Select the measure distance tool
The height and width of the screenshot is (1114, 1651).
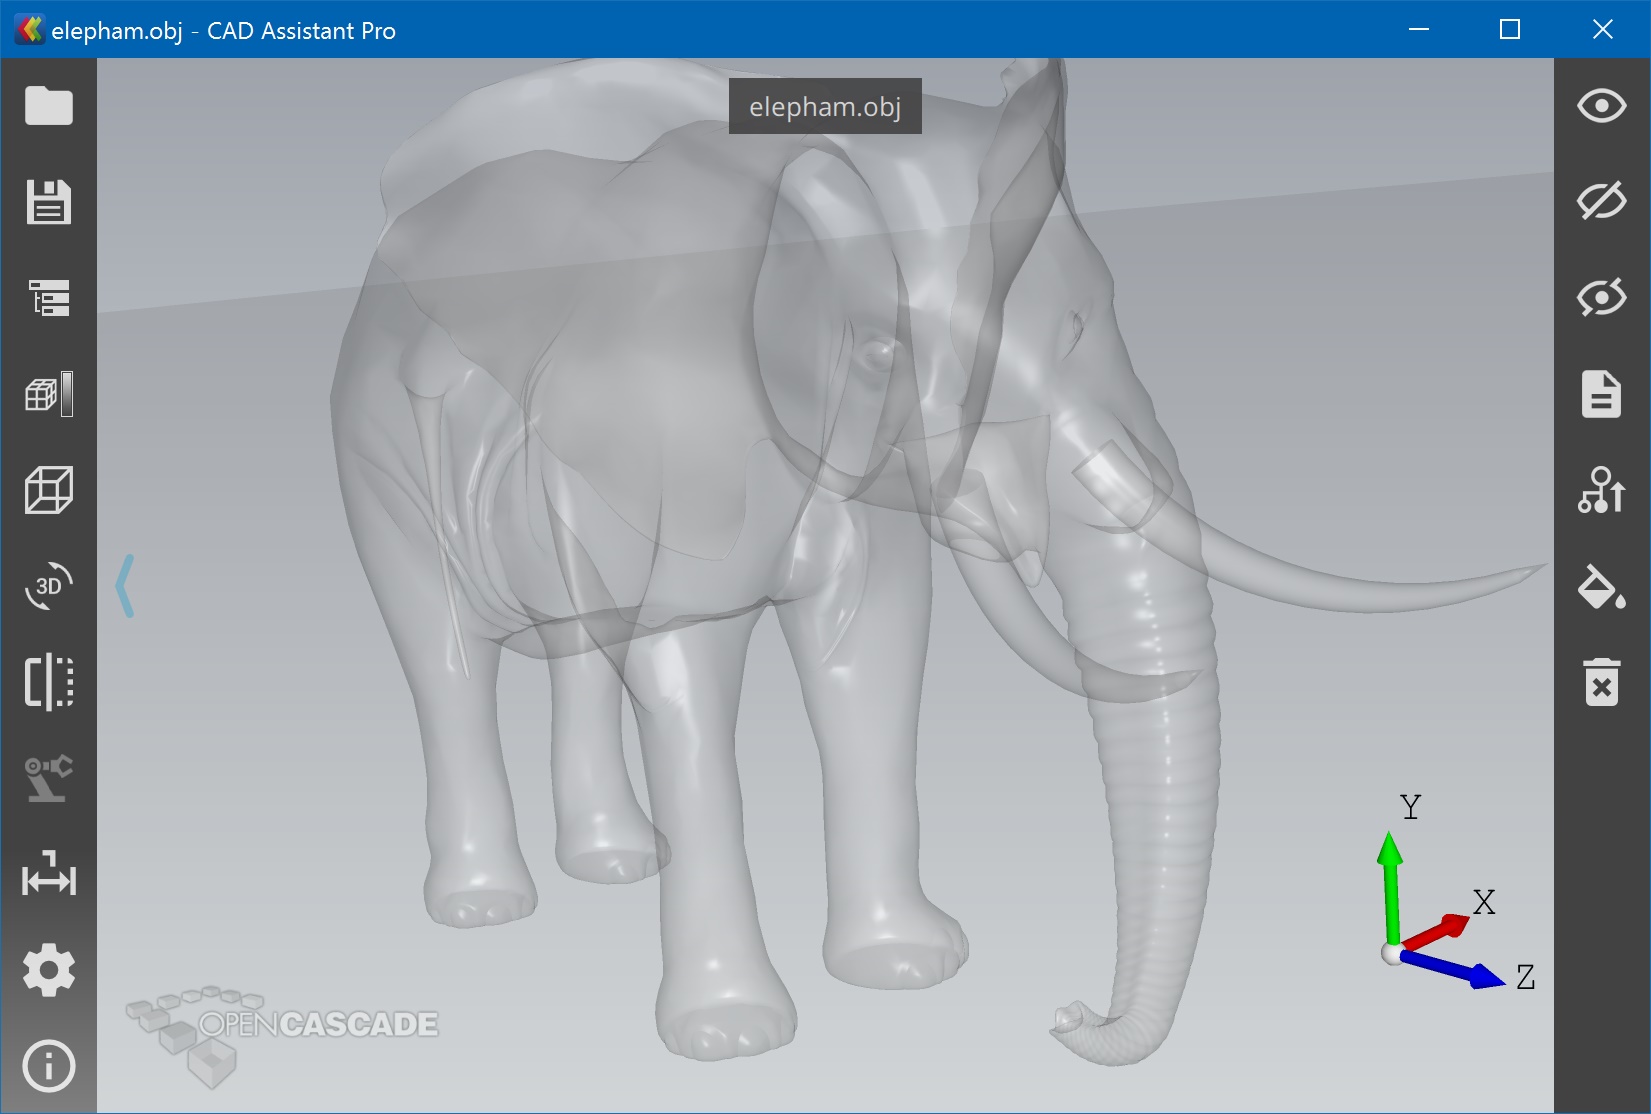click(48, 874)
